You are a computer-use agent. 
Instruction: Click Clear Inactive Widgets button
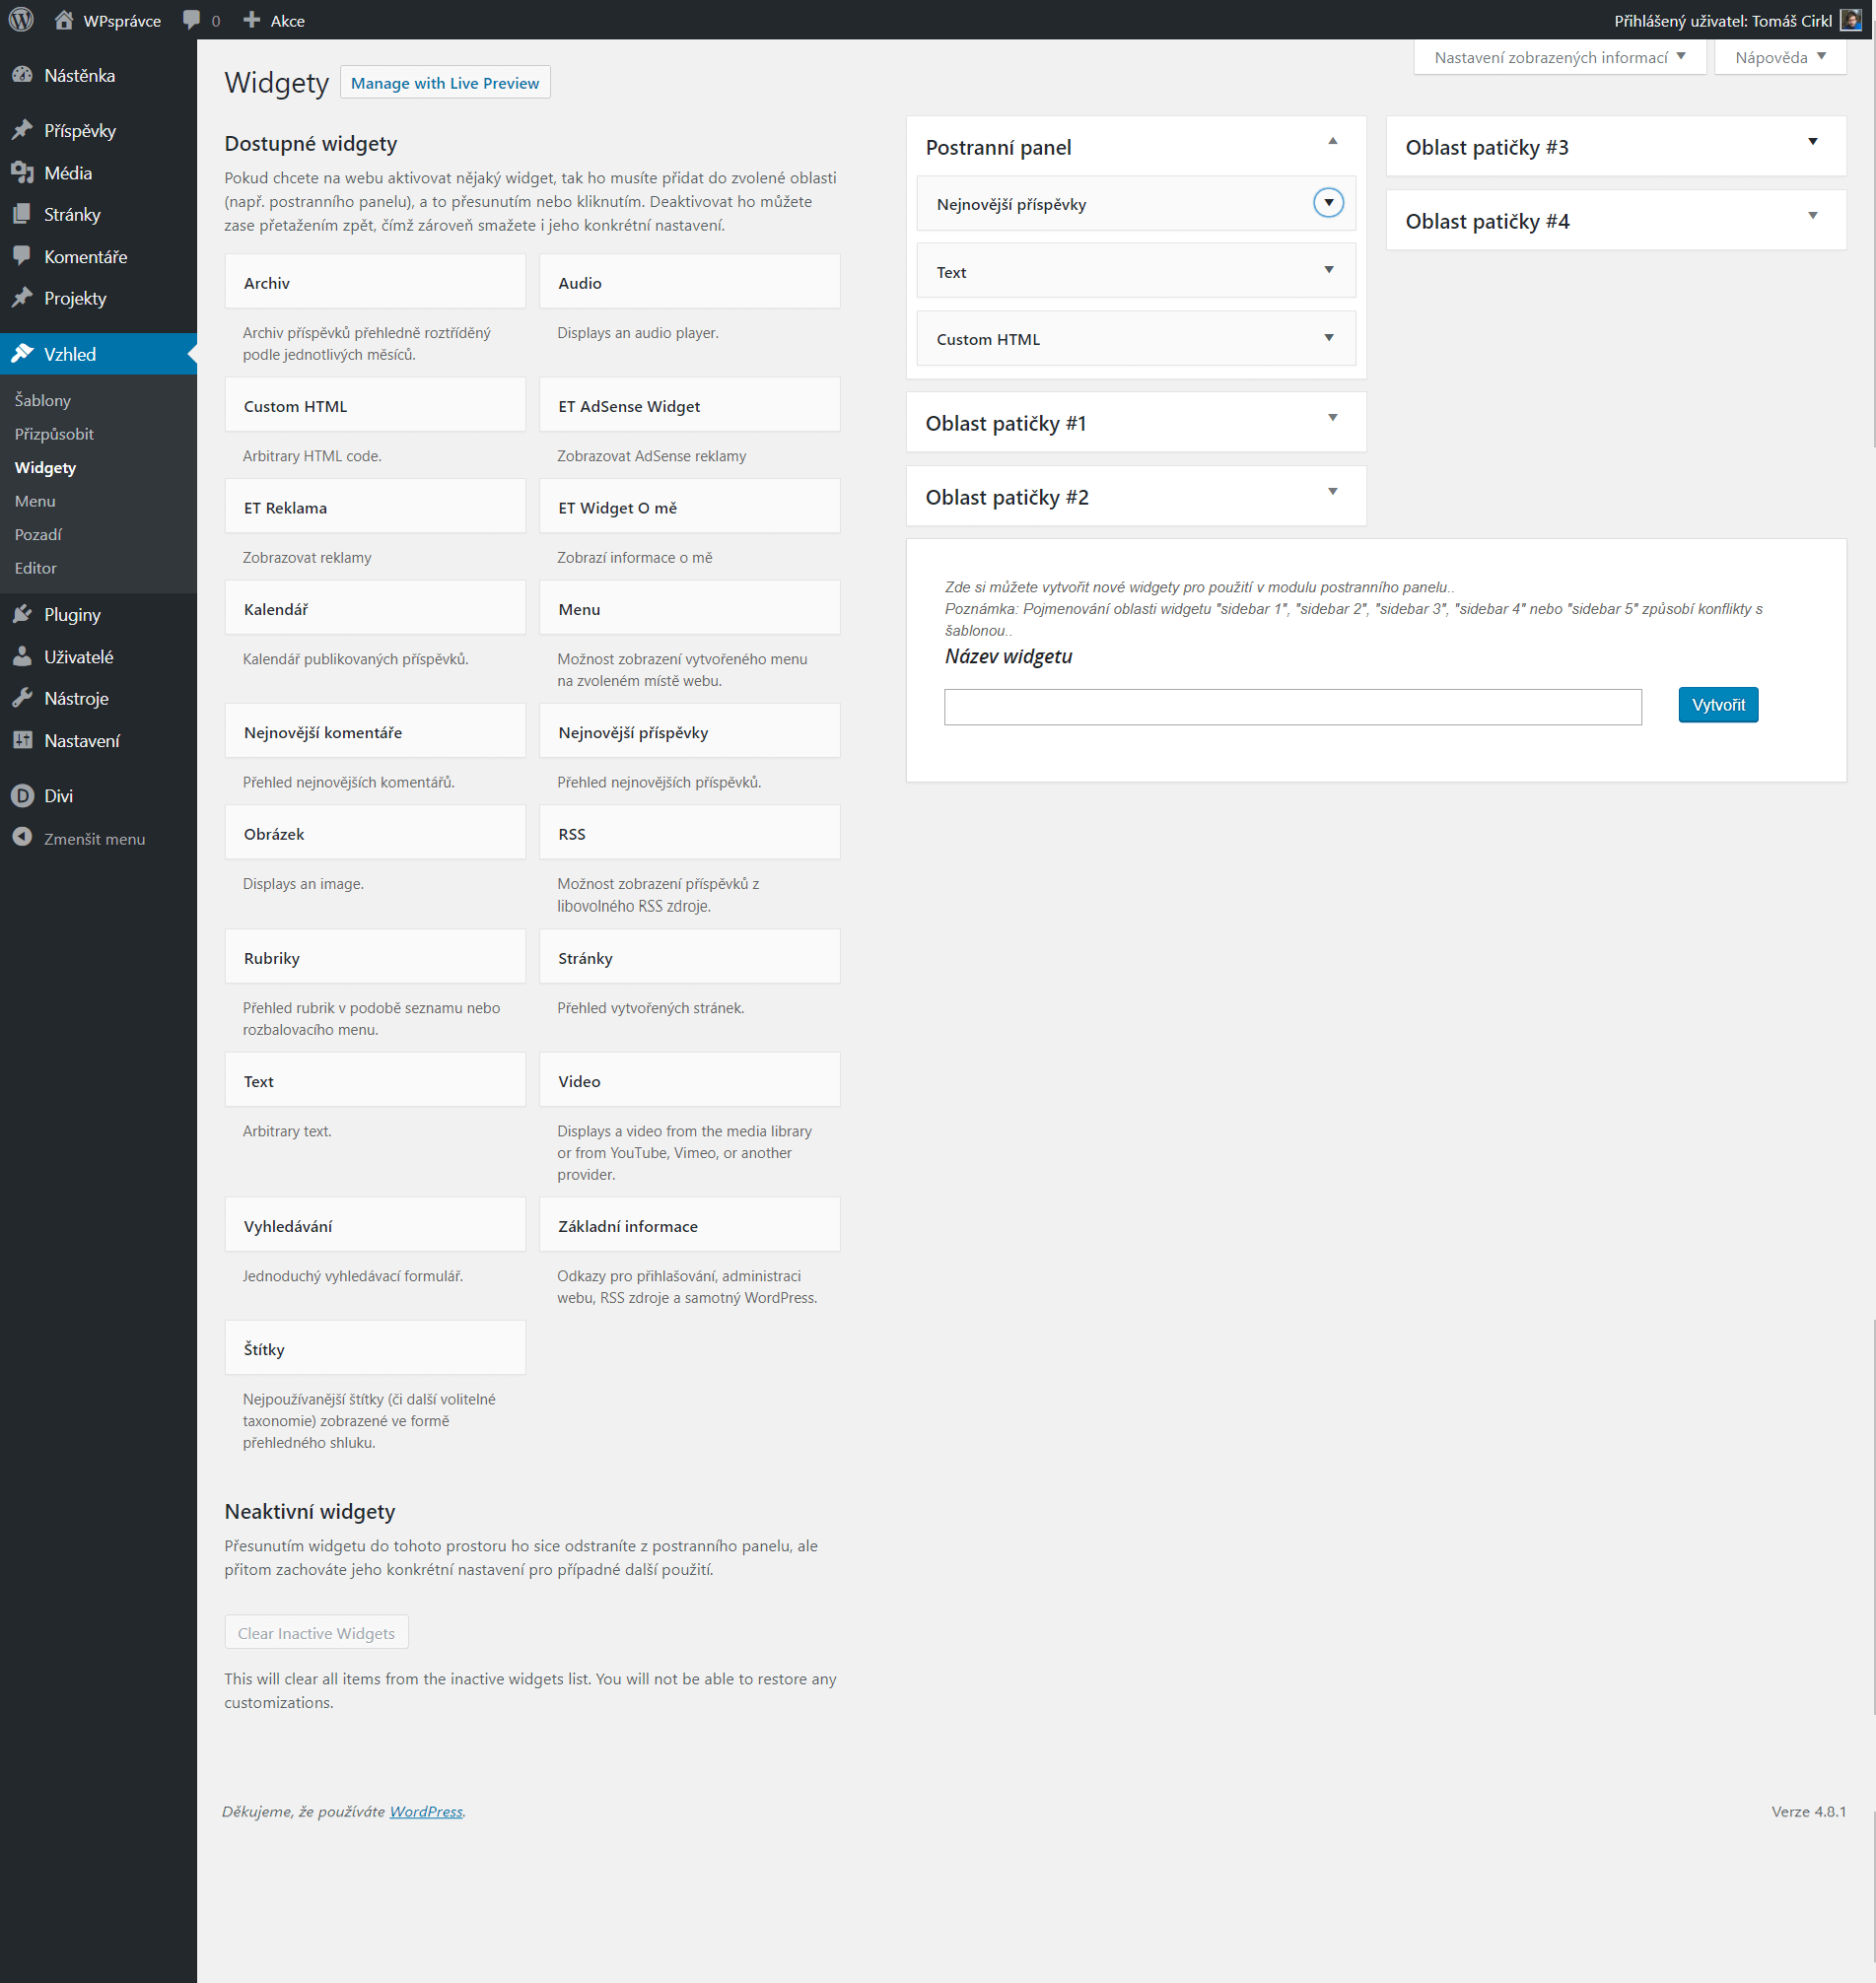[x=316, y=1632]
